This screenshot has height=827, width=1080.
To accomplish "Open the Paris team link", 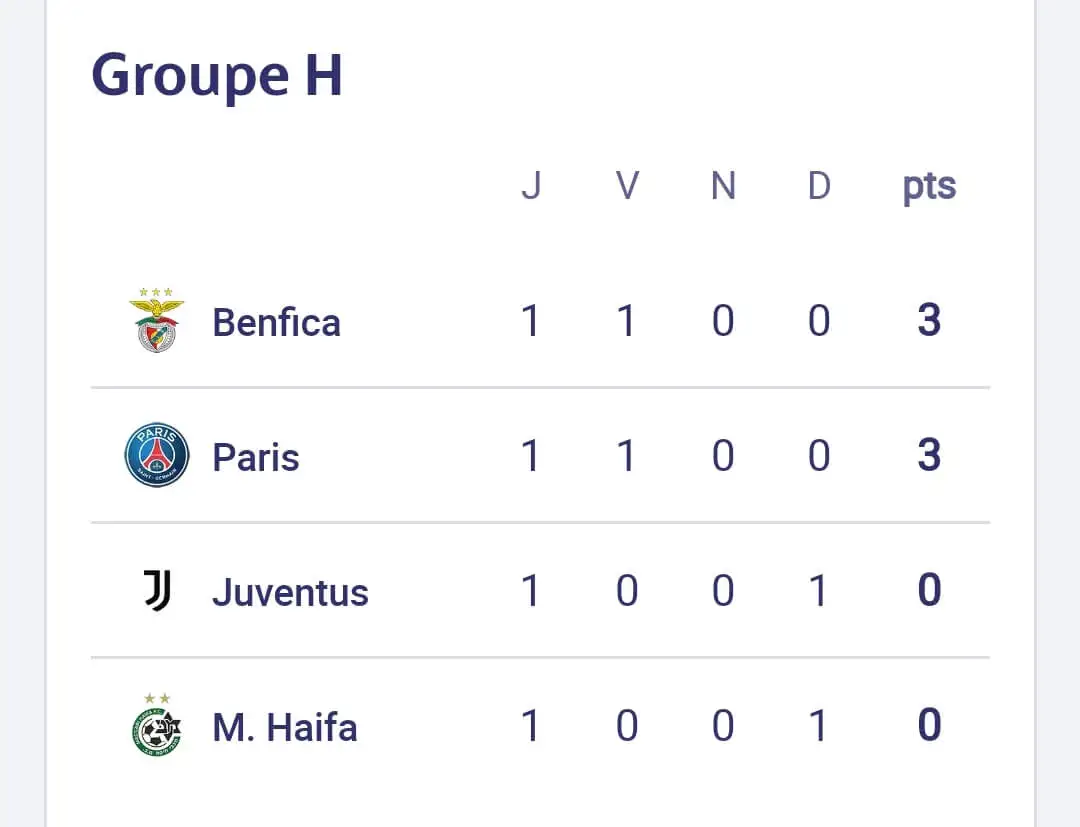I will pyautogui.click(x=256, y=458).
